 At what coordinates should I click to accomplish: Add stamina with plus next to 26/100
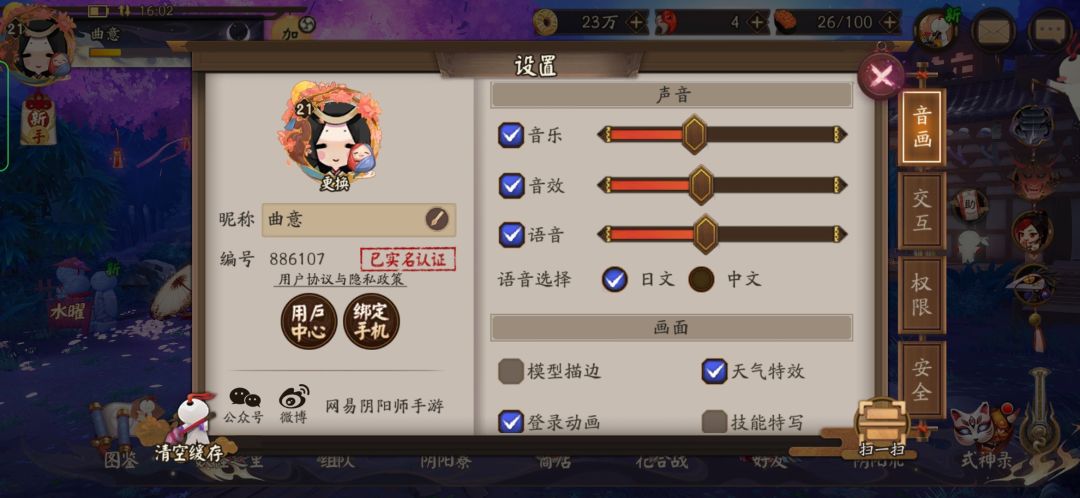pos(890,23)
